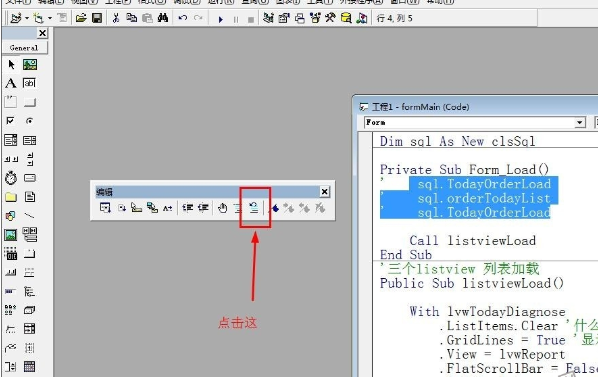Viewport: 598px width, 377px height.
Task: Select the DriveListBox control in toolbox
Action: tap(30, 178)
